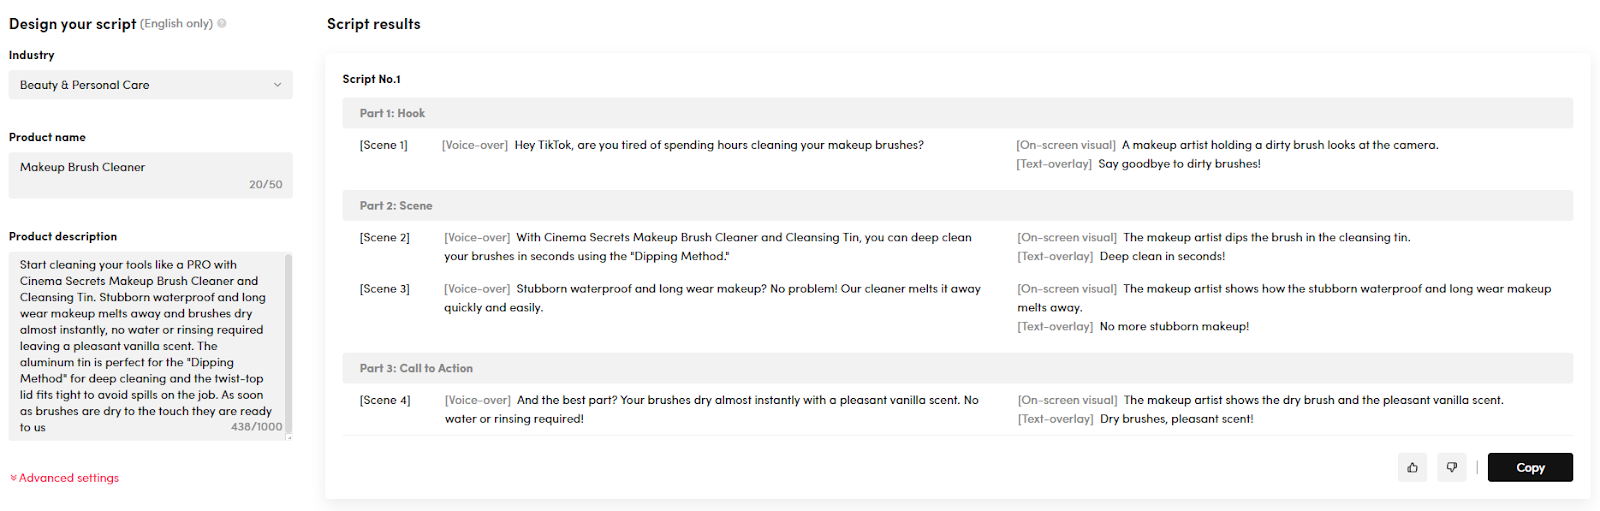Click the thumbs up icon
The width and height of the screenshot is (1600, 511).
tap(1412, 467)
